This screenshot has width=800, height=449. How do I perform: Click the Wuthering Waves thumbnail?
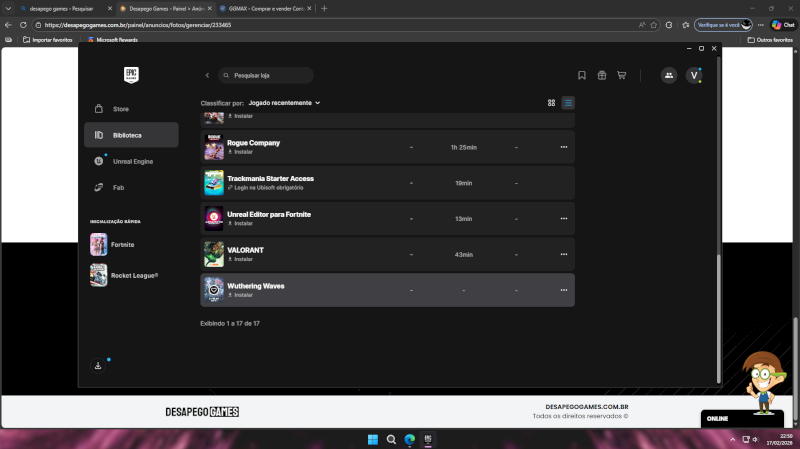[x=214, y=290]
